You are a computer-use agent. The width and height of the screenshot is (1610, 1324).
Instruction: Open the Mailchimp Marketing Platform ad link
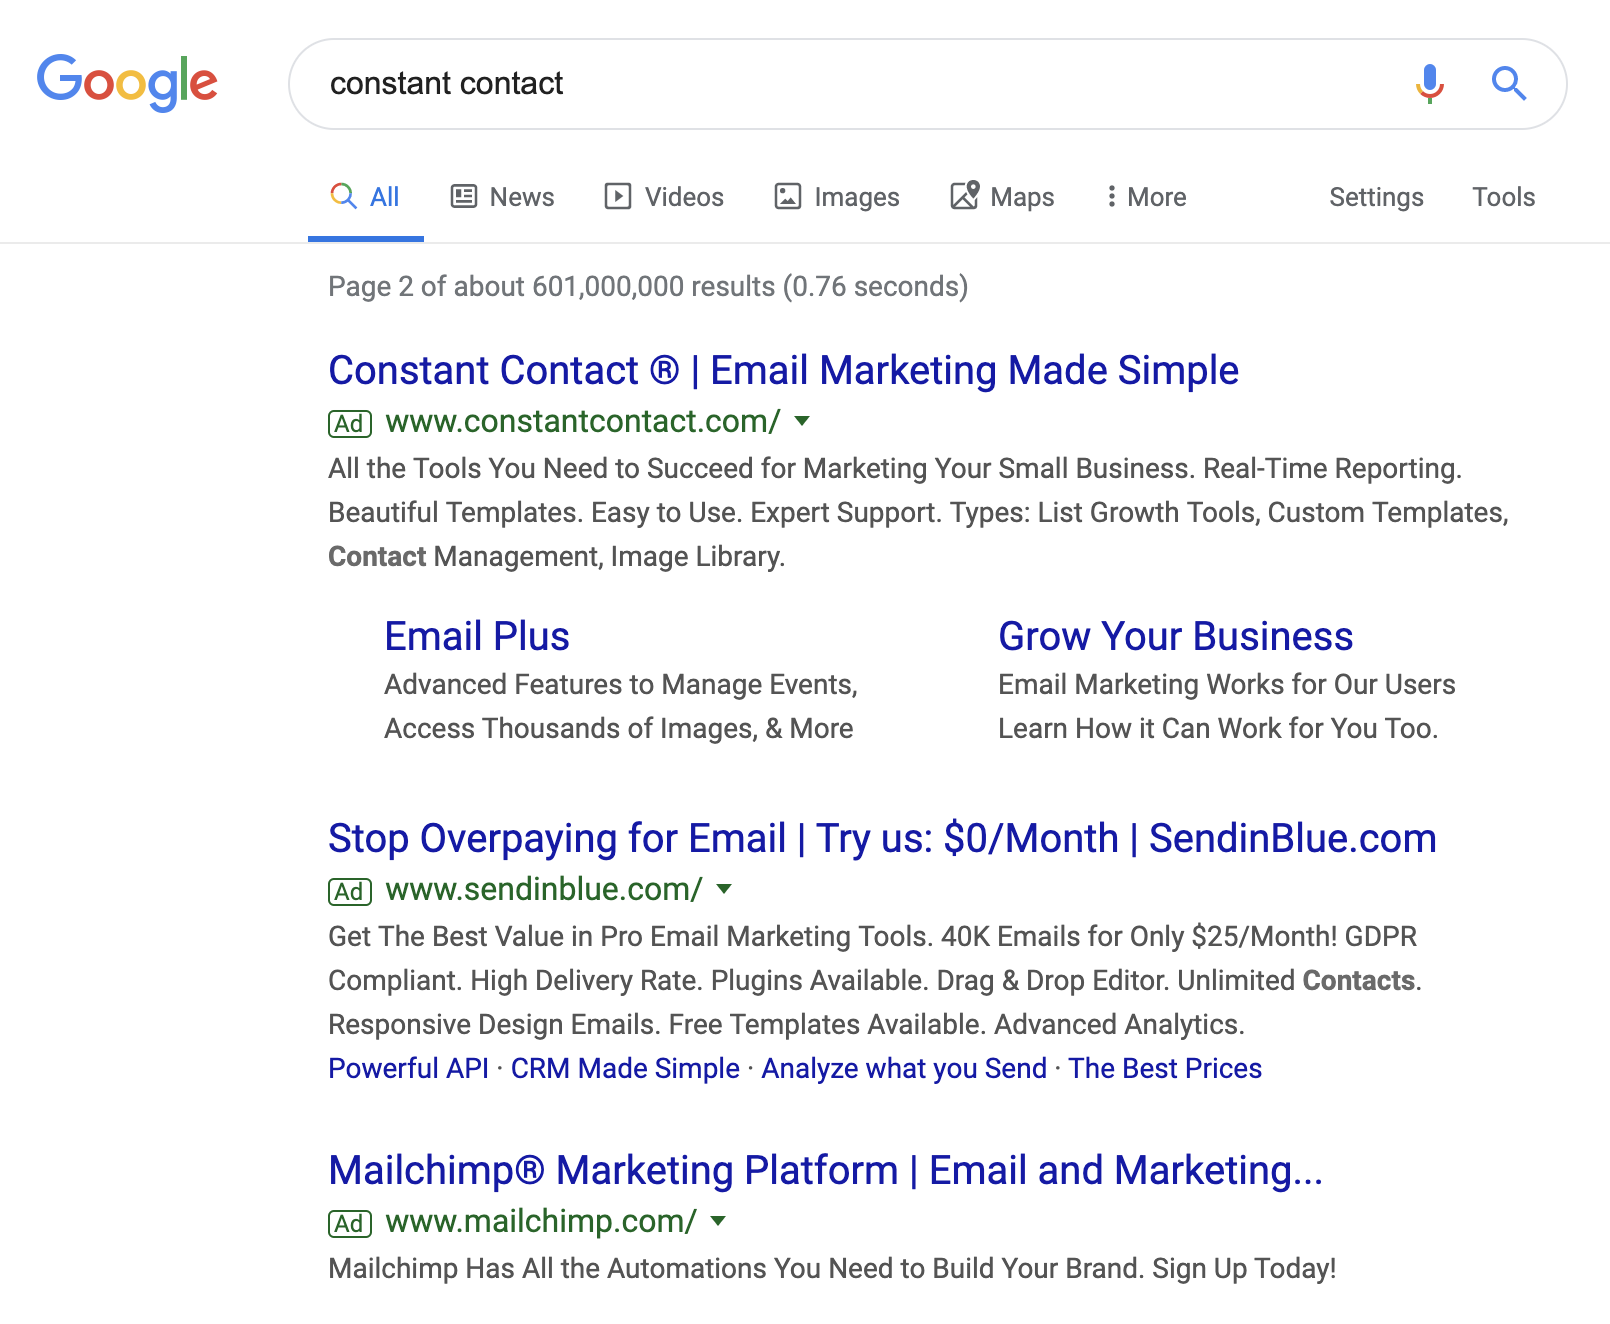825,1170
